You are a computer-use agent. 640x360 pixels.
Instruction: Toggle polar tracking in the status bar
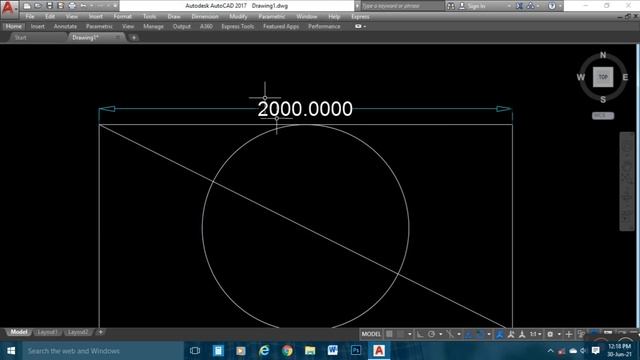pos(431,334)
